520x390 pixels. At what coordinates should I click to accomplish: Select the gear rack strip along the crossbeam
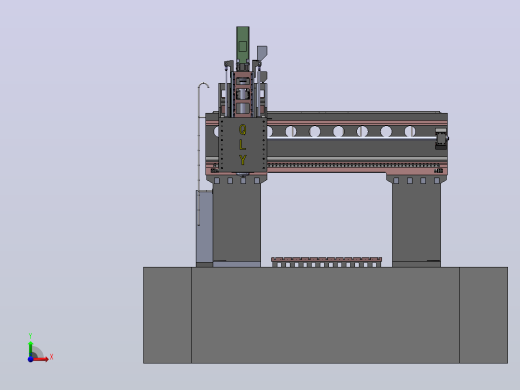point(353,165)
